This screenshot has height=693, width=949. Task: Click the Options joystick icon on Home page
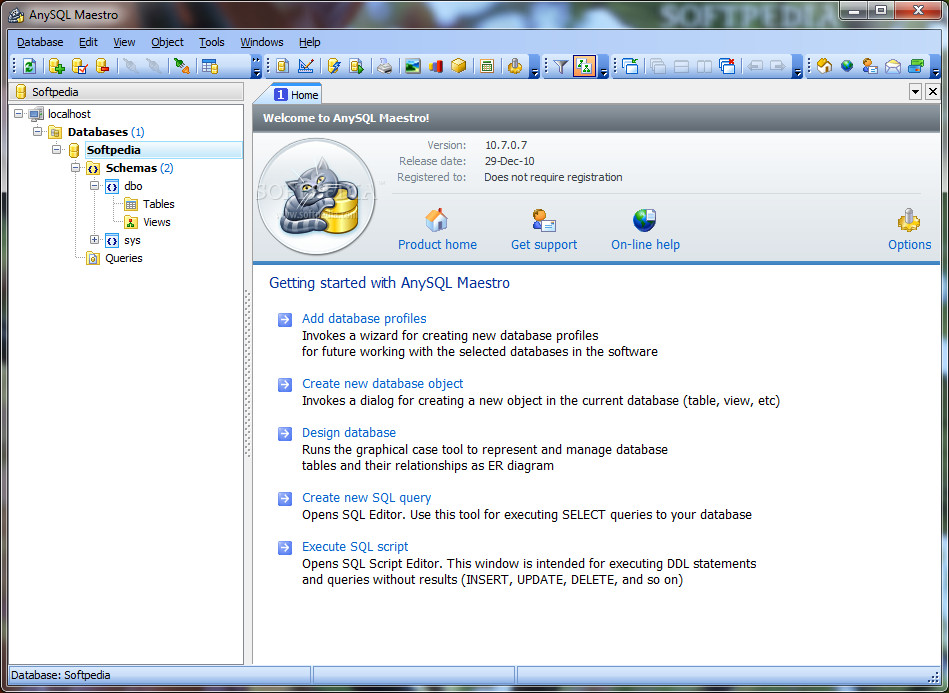[908, 220]
